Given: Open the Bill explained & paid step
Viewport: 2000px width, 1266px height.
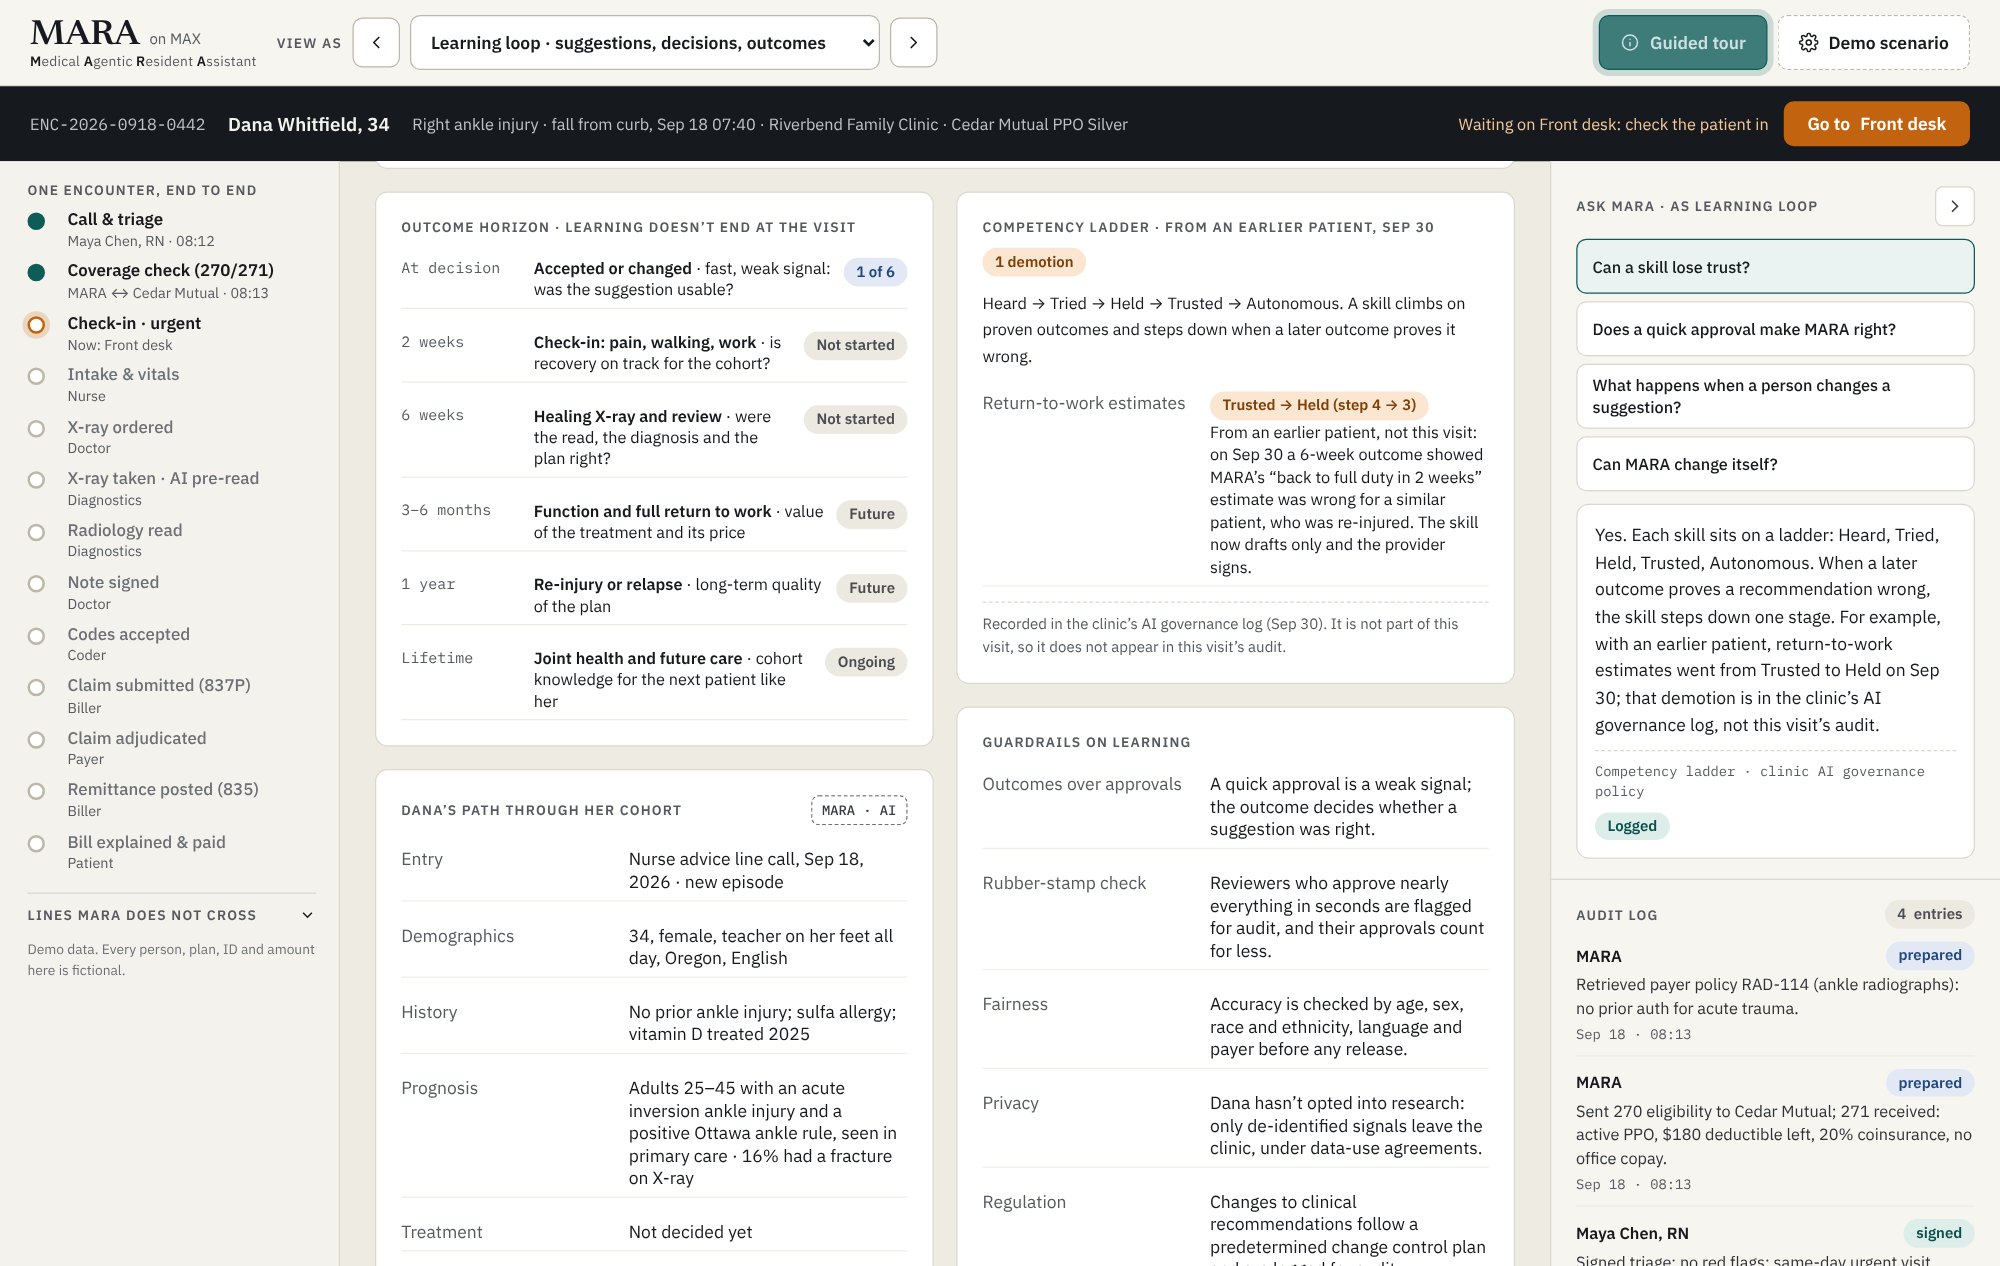Looking at the screenshot, I should tap(171, 852).
